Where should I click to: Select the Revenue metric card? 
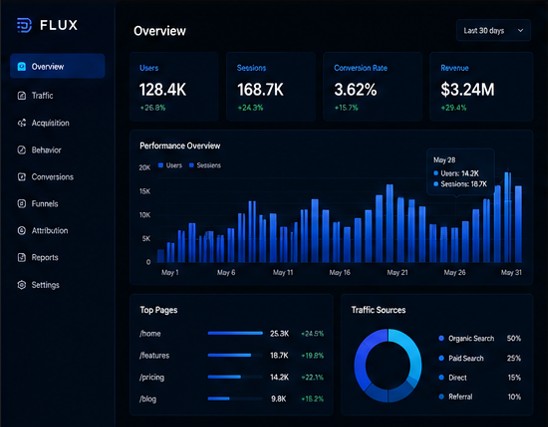(x=481, y=87)
